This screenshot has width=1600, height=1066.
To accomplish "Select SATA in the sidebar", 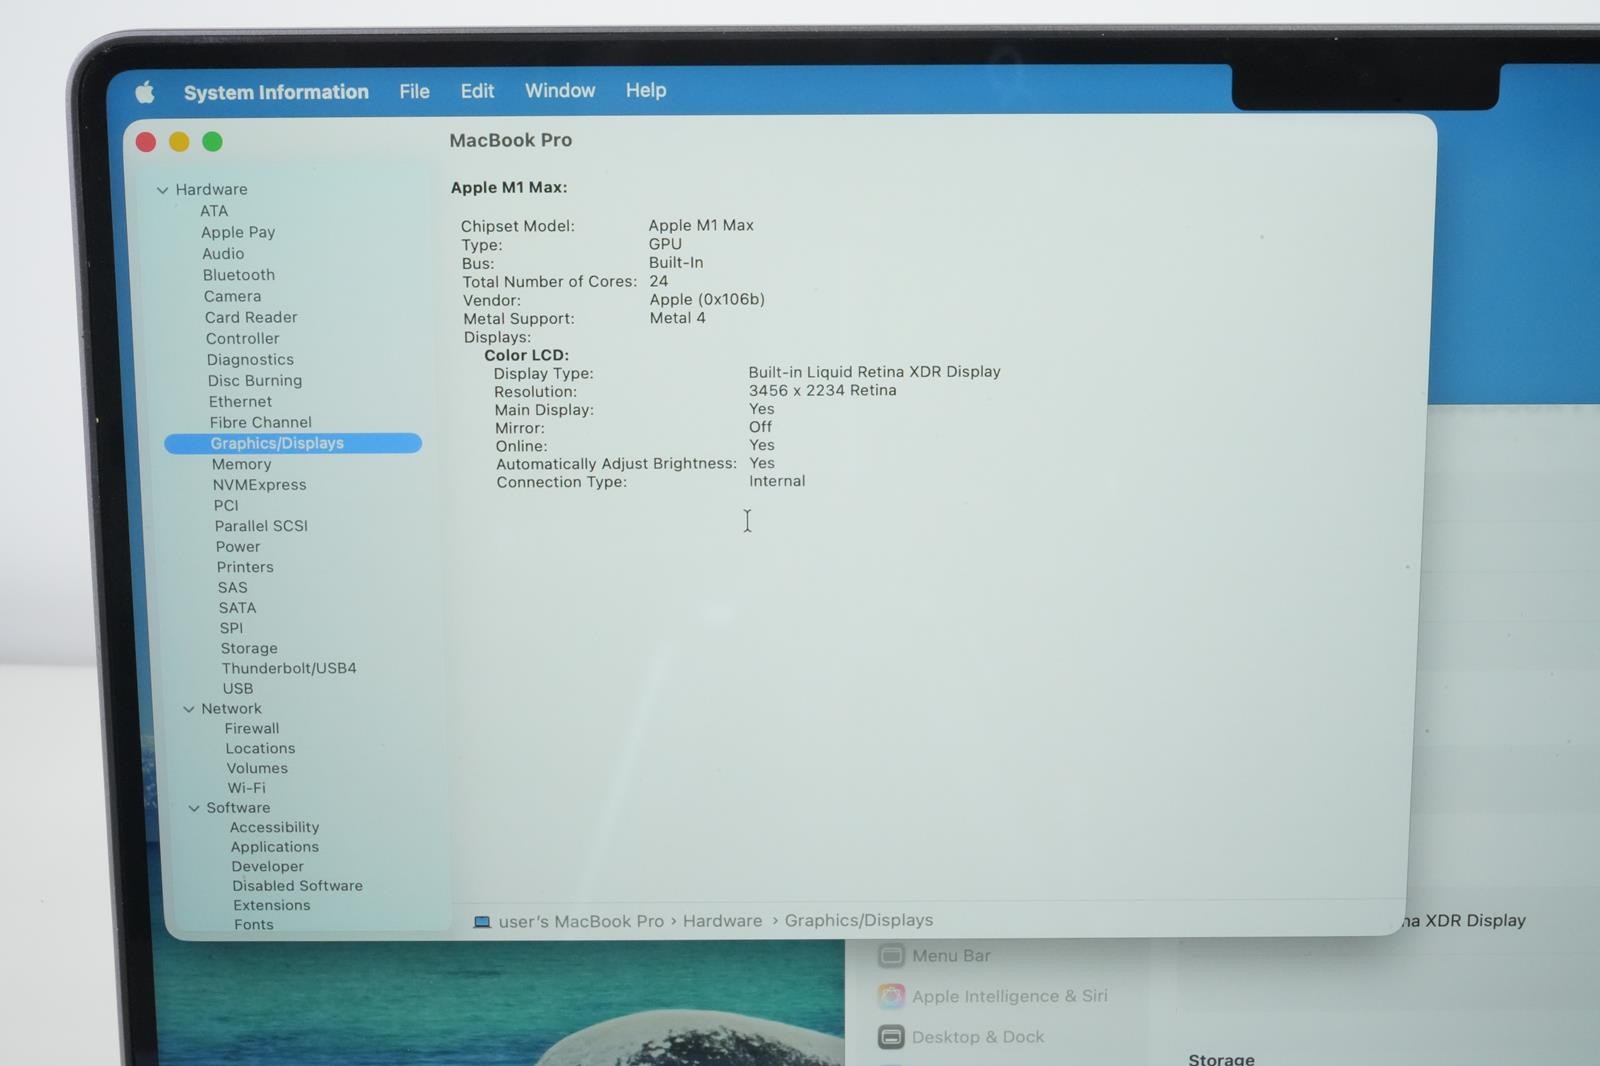I will [x=237, y=608].
